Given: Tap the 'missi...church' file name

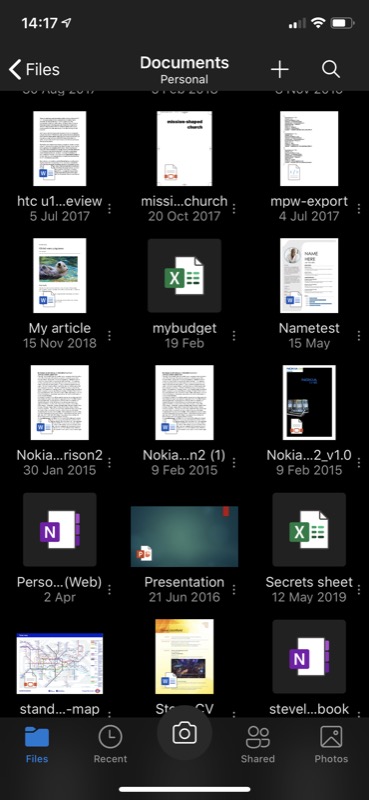Looking at the screenshot, I should (184, 201).
